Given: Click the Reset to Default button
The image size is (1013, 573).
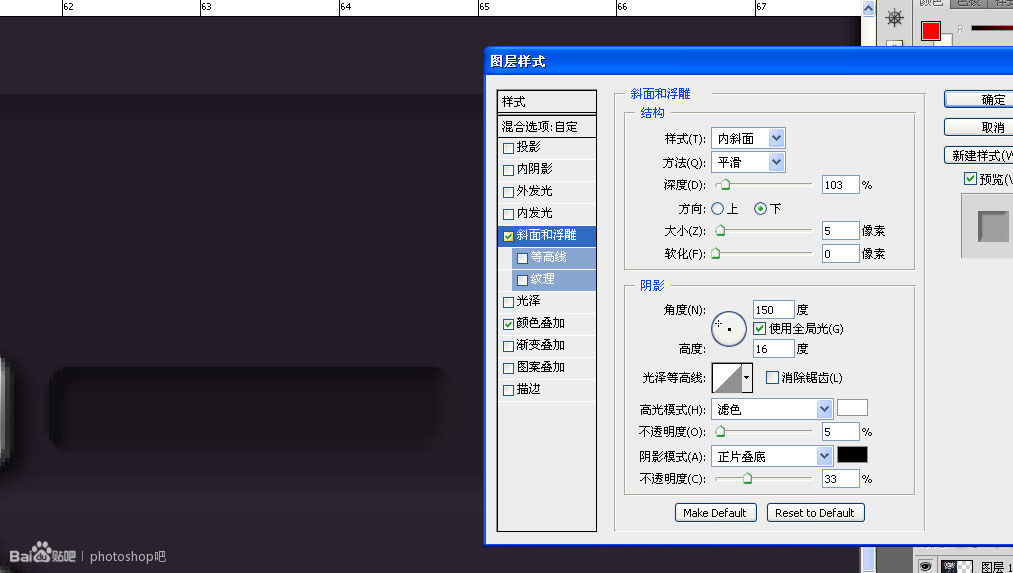Looking at the screenshot, I should pyautogui.click(x=815, y=513).
